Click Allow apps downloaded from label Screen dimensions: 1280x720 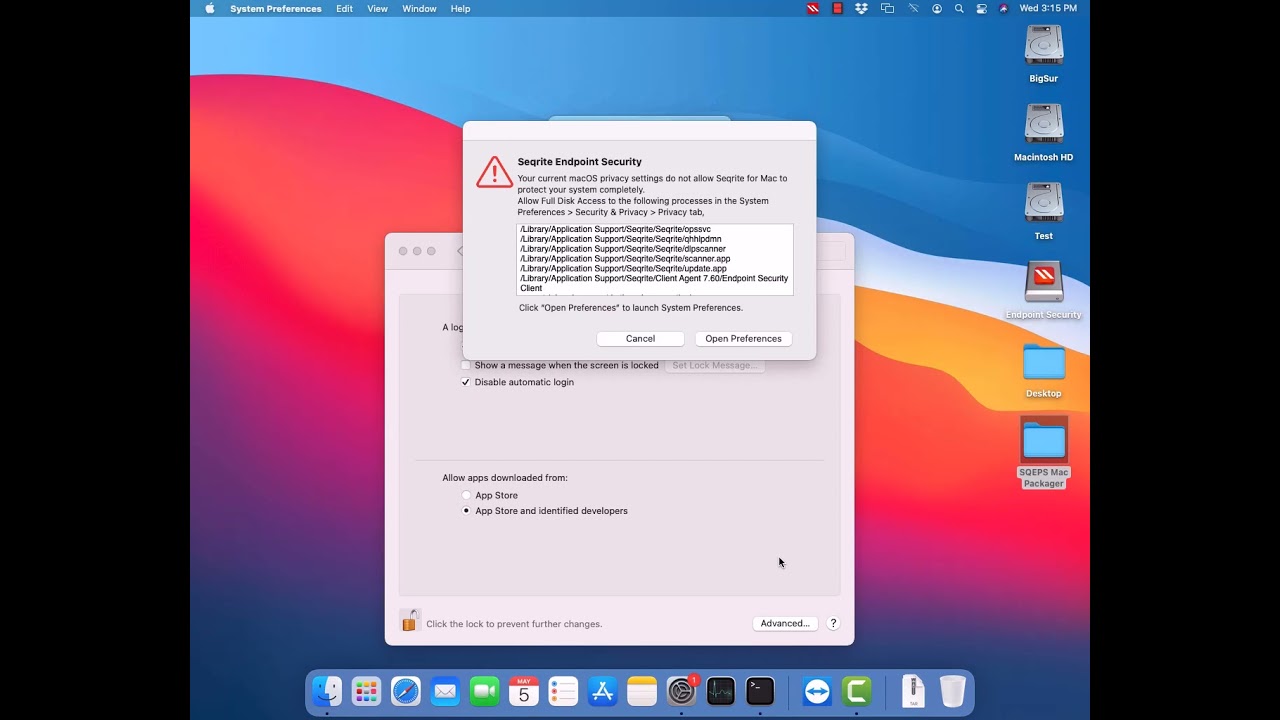(x=505, y=478)
